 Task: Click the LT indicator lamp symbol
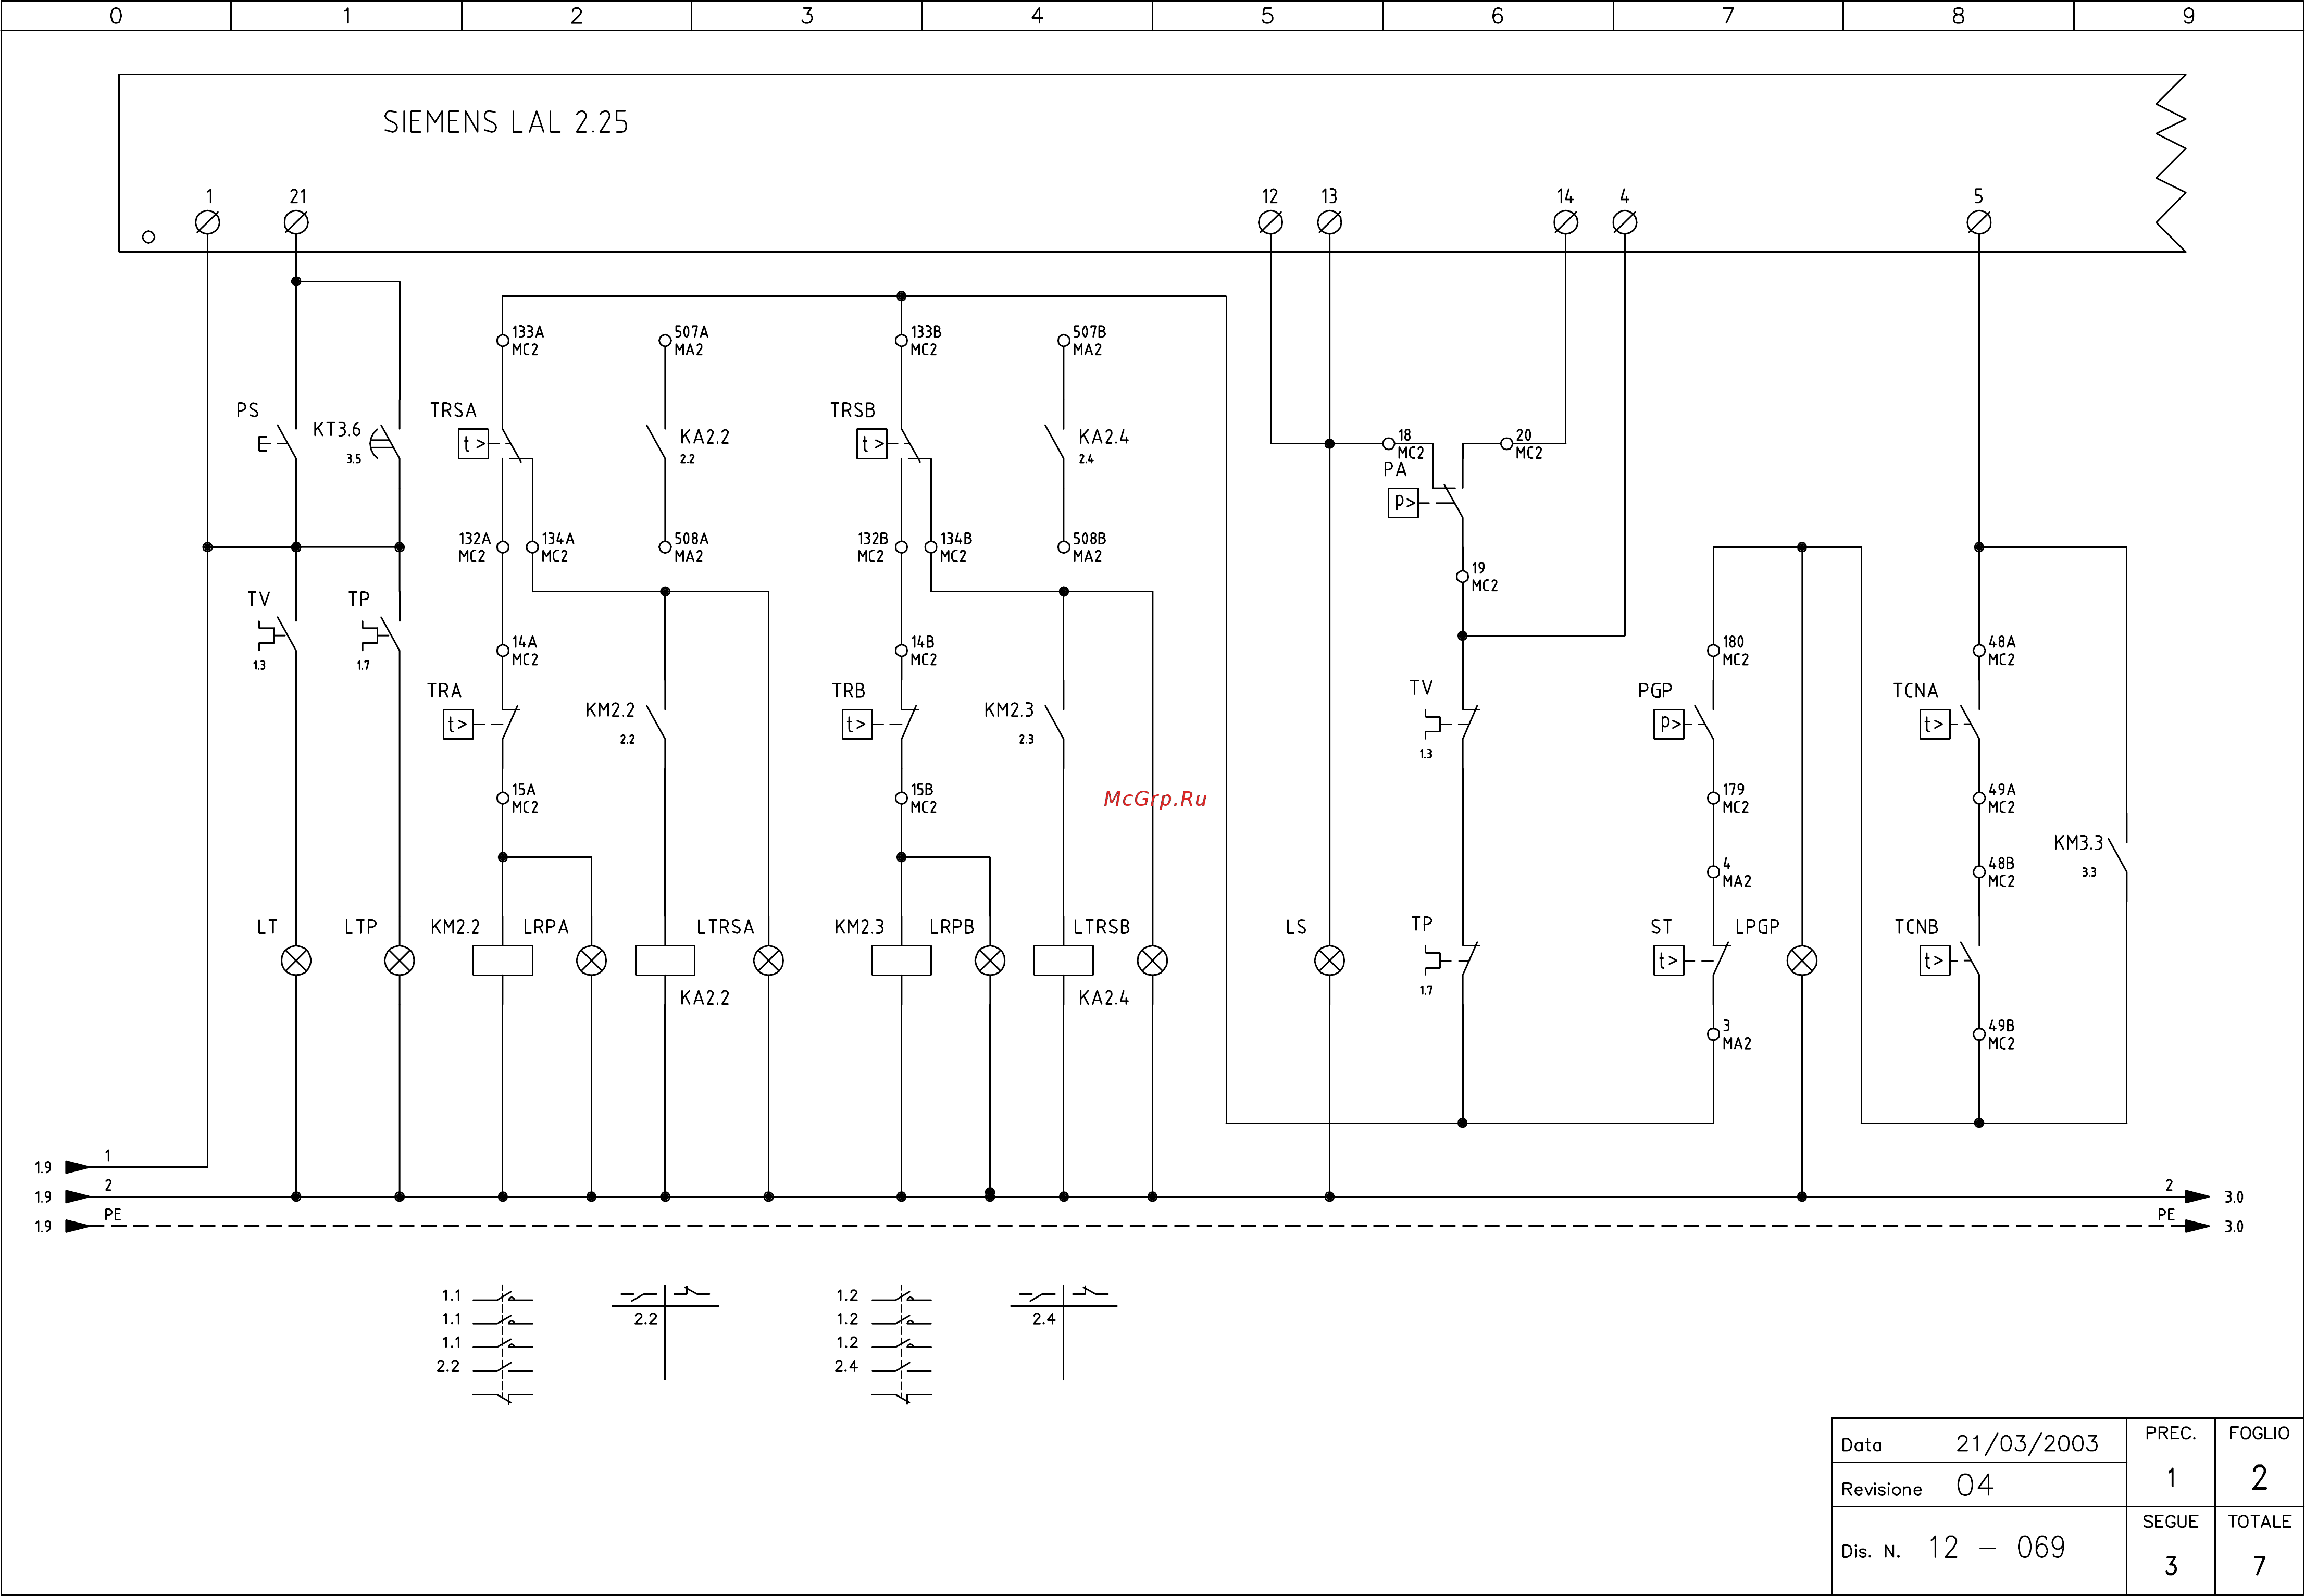point(296,961)
